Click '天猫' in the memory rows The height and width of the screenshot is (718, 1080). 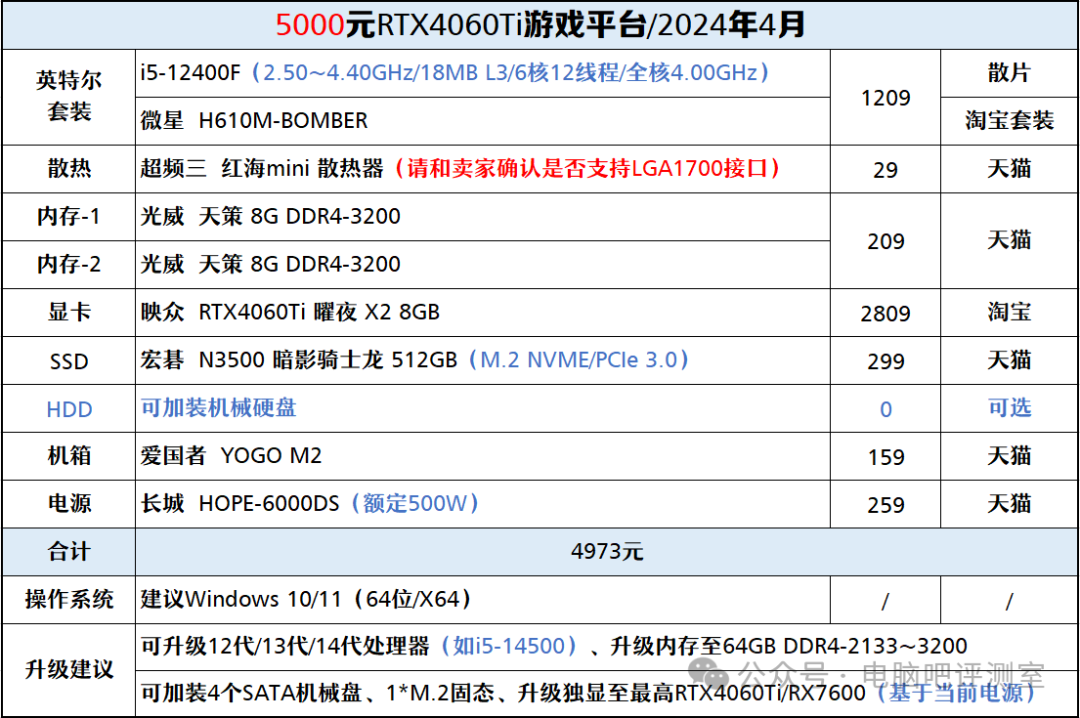click(x=1009, y=240)
